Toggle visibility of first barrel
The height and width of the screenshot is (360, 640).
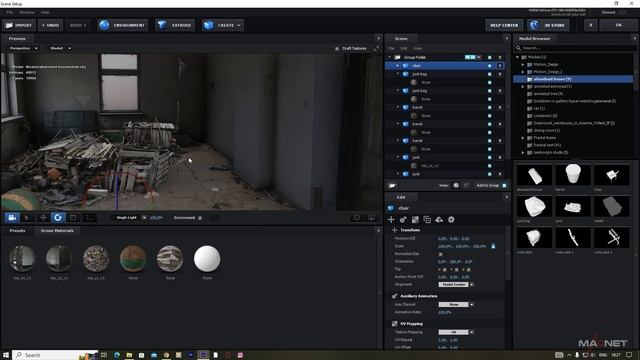click(x=490, y=107)
